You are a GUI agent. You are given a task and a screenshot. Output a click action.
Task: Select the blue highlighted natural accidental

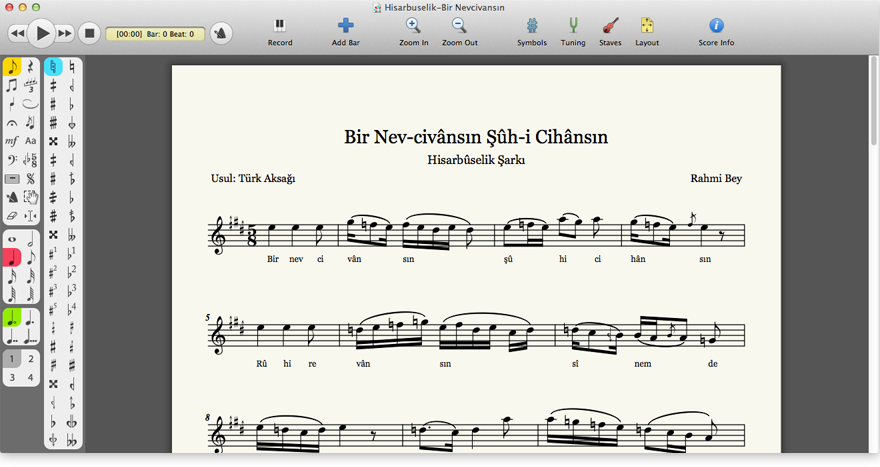click(53, 67)
